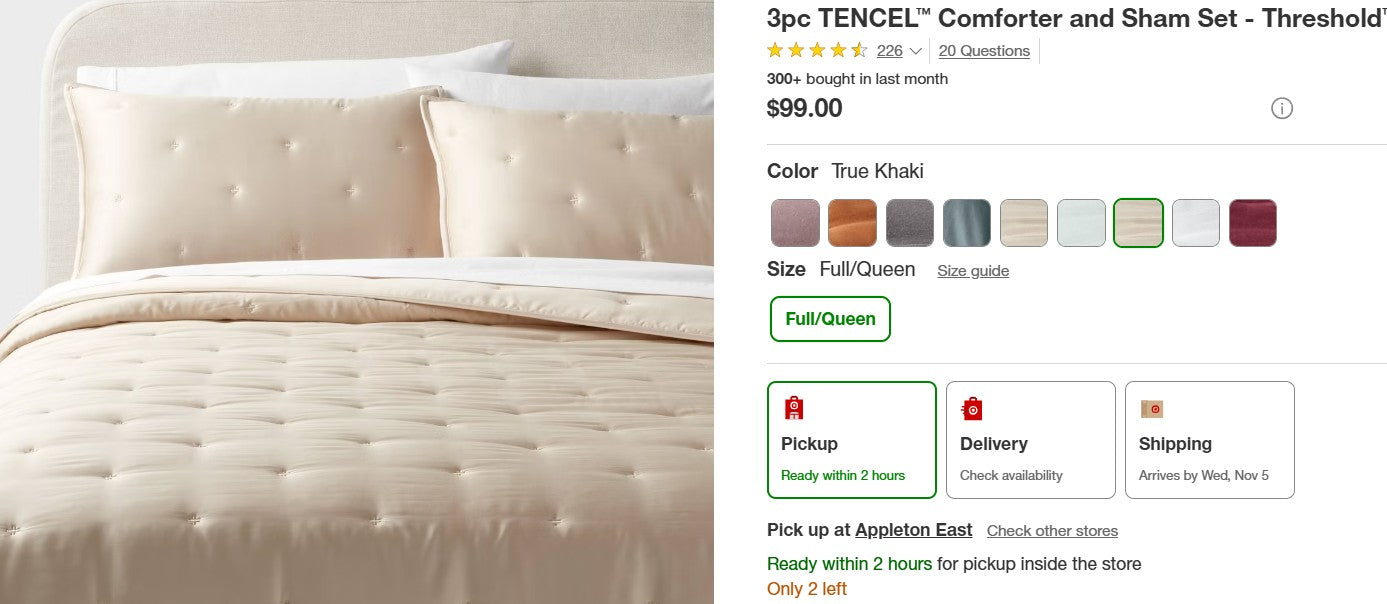Select the dark gray color swatch
This screenshot has width=1387, height=604.
coord(910,222)
